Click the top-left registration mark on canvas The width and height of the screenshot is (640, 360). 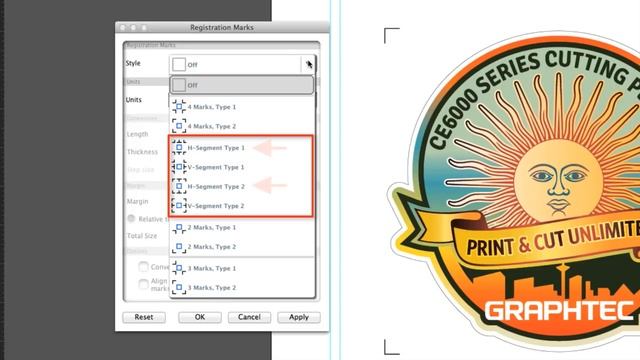point(391,36)
